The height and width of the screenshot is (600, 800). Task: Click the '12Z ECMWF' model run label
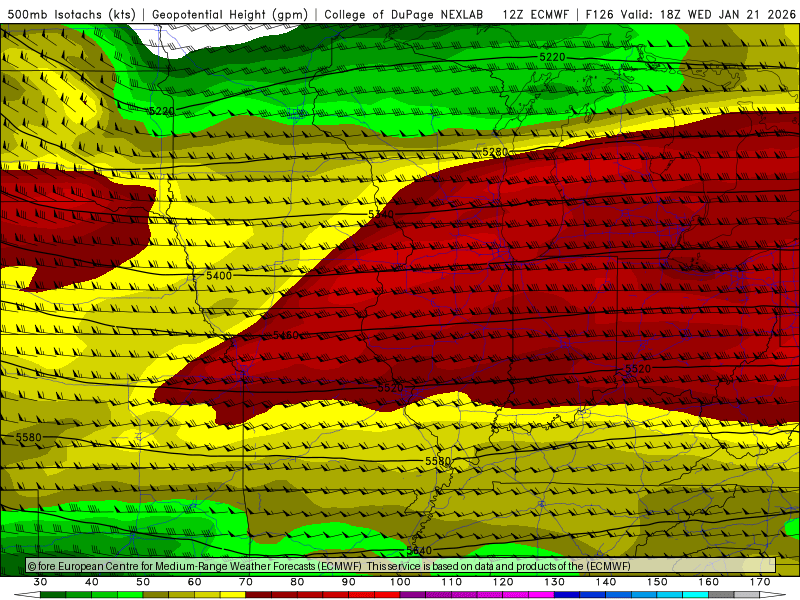pyautogui.click(x=535, y=14)
